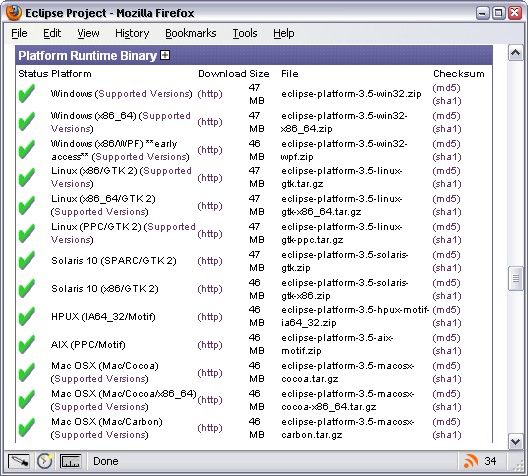Image resolution: width=528 pixels, height=476 pixels.
Task: Click http link for Mac OSX Cocoa/x86_64
Action: (x=210, y=400)
